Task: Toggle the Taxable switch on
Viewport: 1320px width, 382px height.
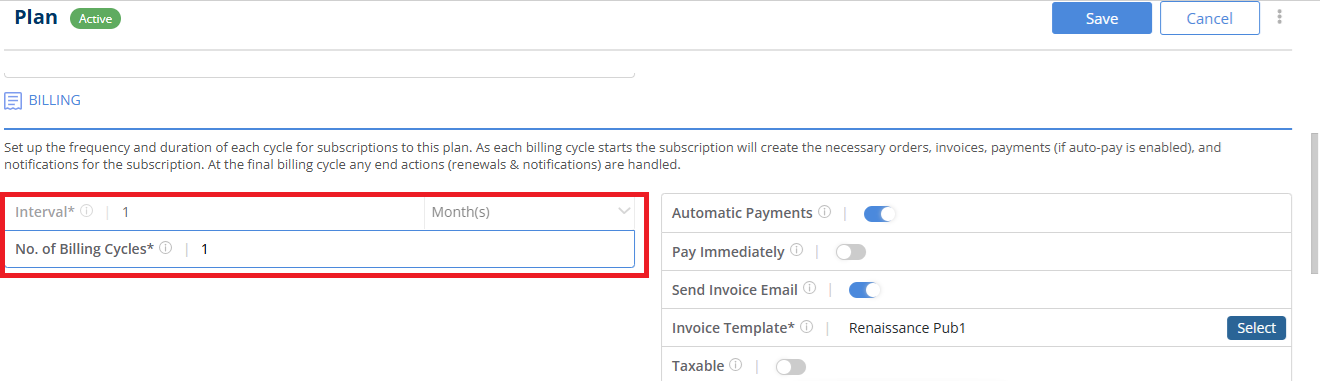Action: [x=790, y=367]
